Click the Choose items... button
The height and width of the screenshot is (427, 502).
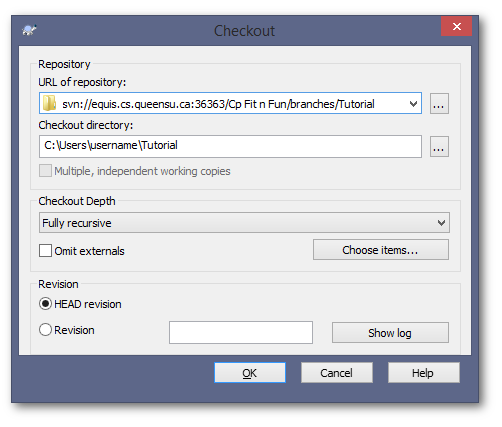381,250
